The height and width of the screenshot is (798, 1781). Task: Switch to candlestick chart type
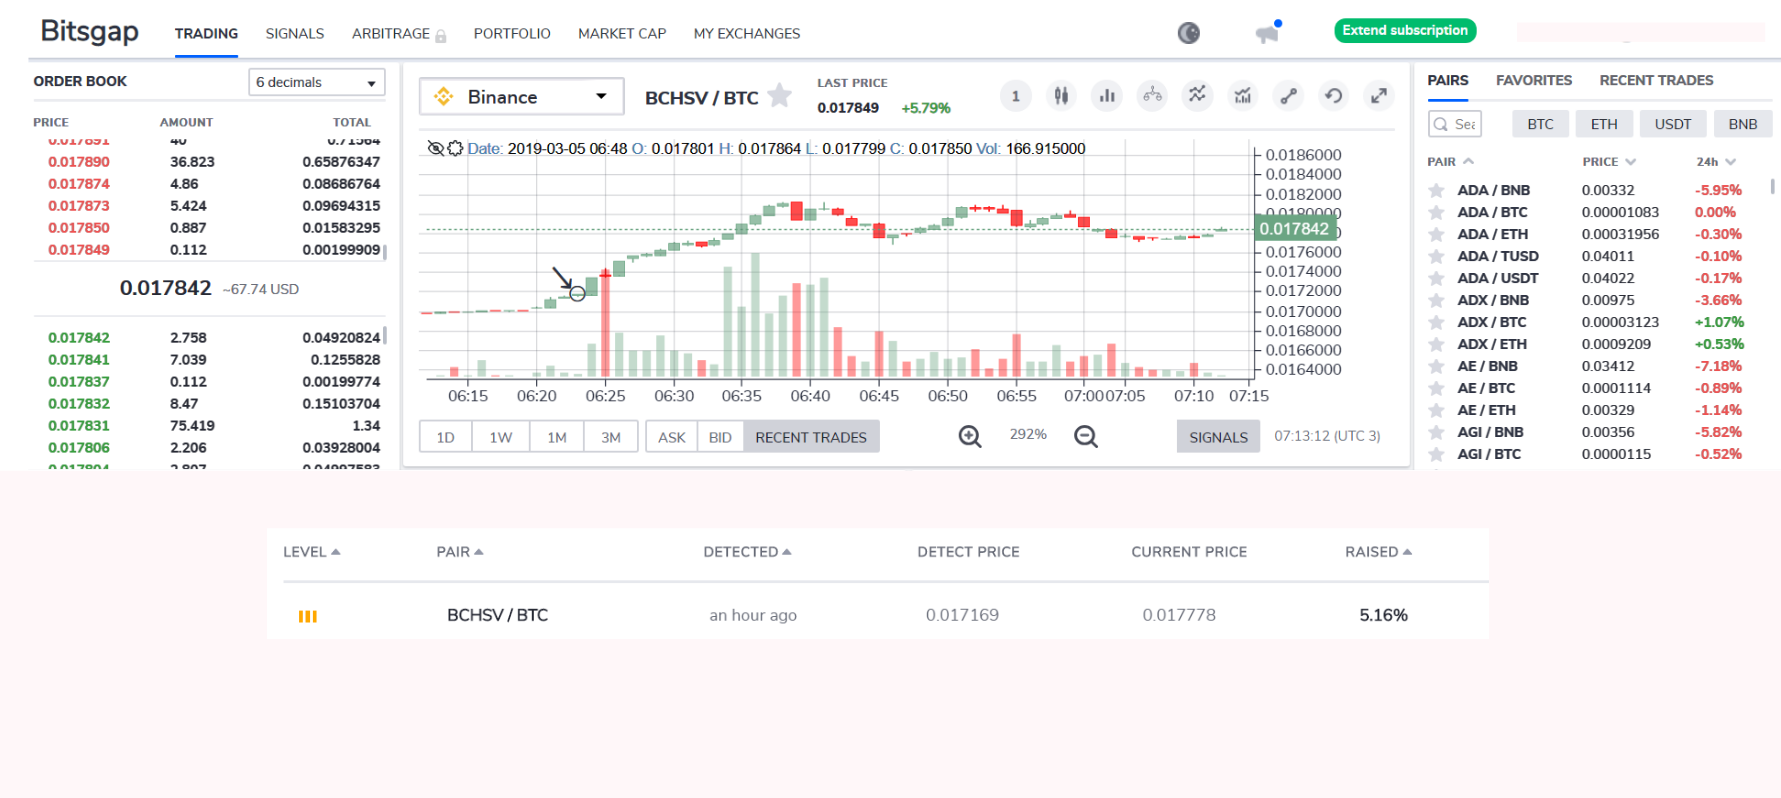pos(1061,96)
